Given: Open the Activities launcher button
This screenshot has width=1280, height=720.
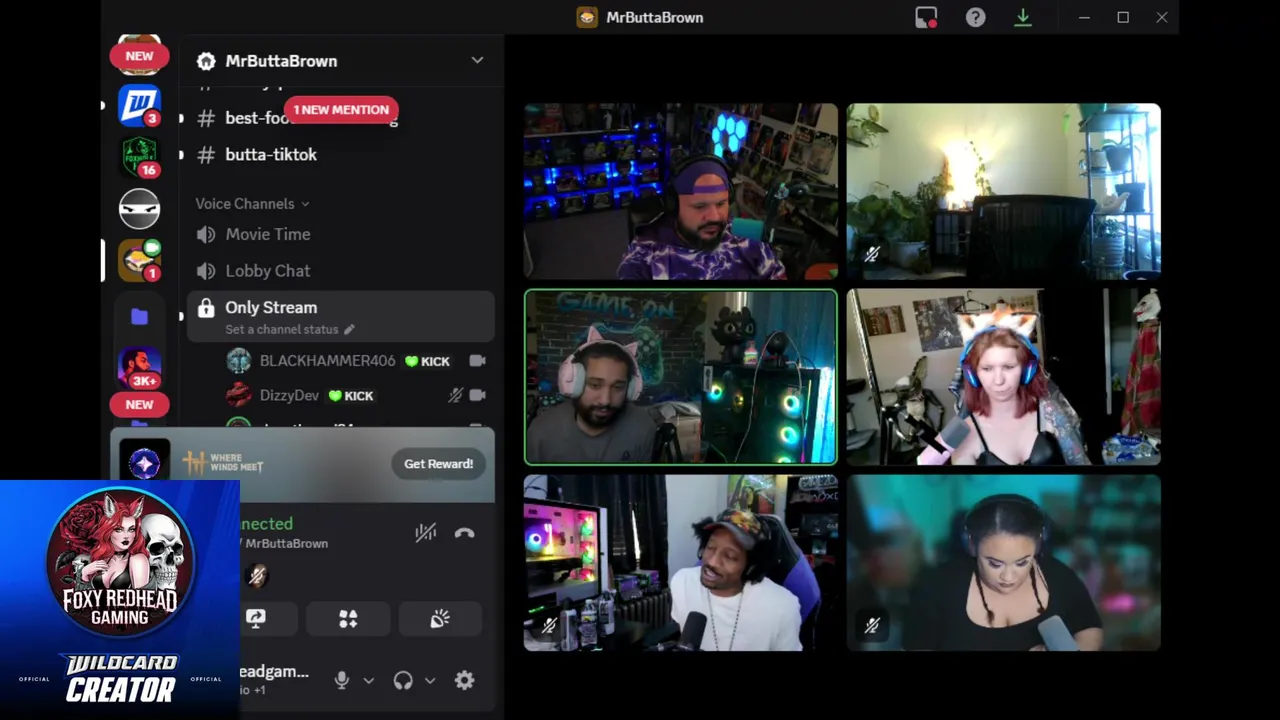Looking at the screenshot, I should (x=348, y=619).
